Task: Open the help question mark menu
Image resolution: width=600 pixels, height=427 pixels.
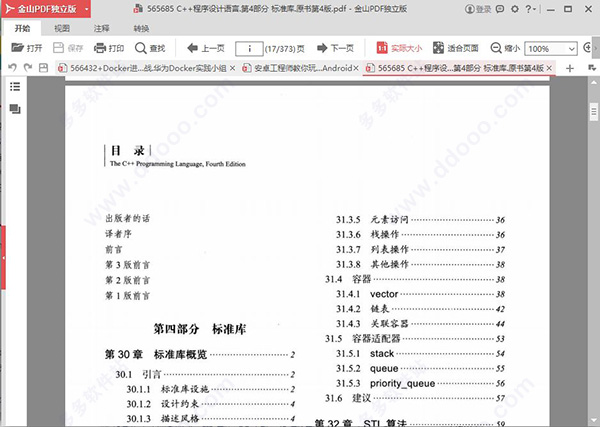Action: [530, 9]
